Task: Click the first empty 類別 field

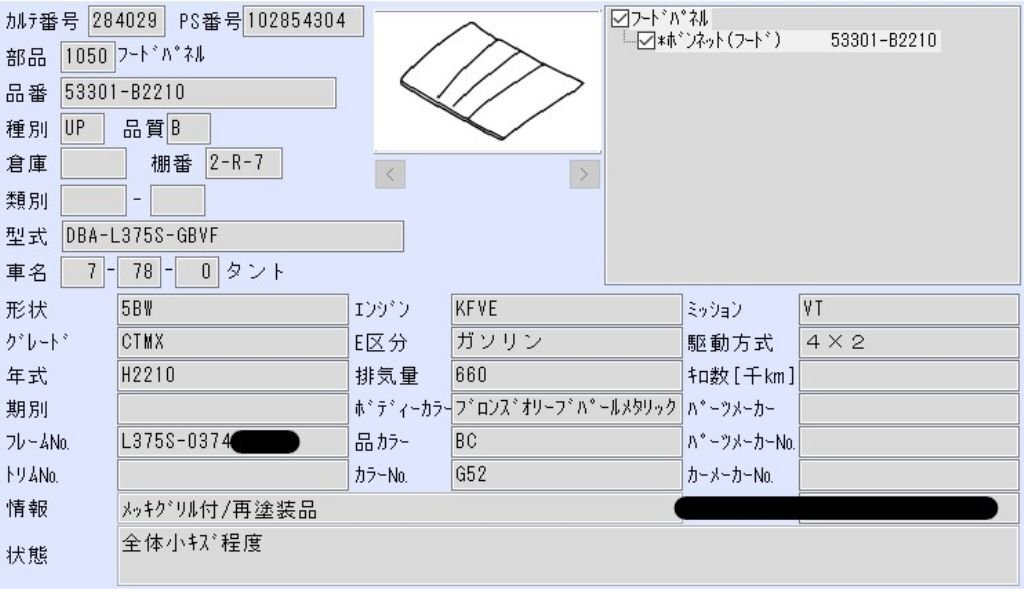Action: (93, 200)
